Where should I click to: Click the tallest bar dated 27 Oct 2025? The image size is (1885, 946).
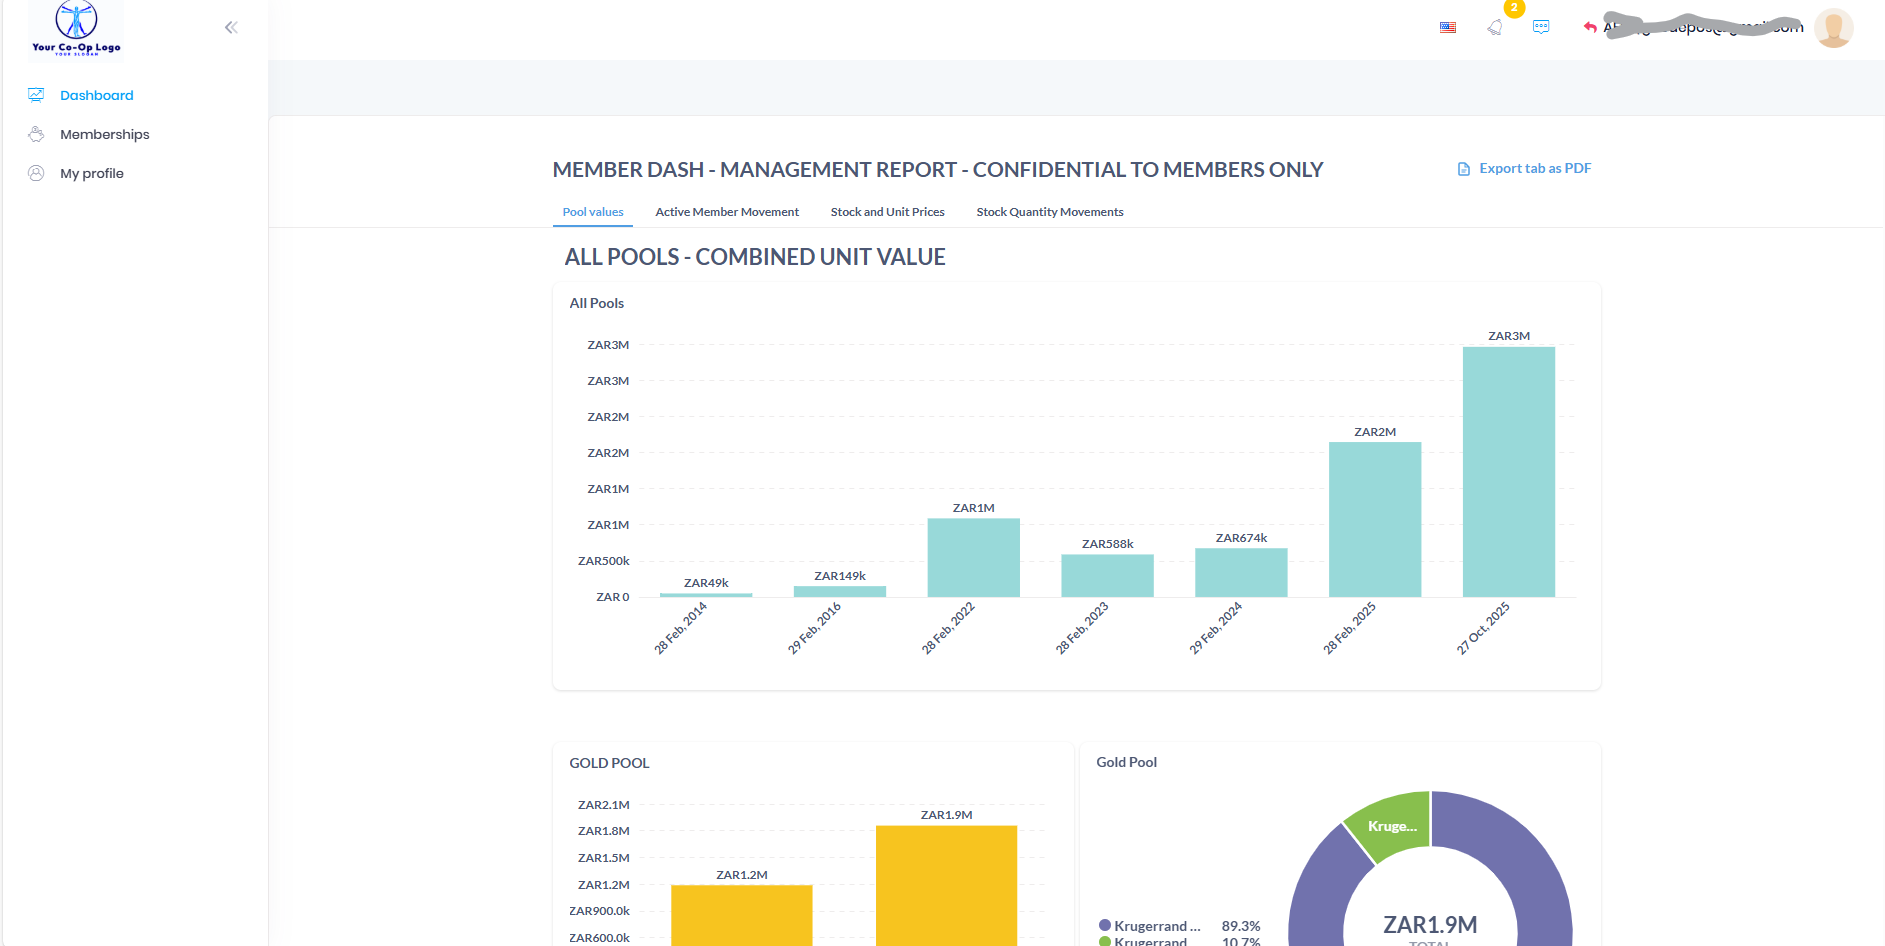(x=1508, y=470)
